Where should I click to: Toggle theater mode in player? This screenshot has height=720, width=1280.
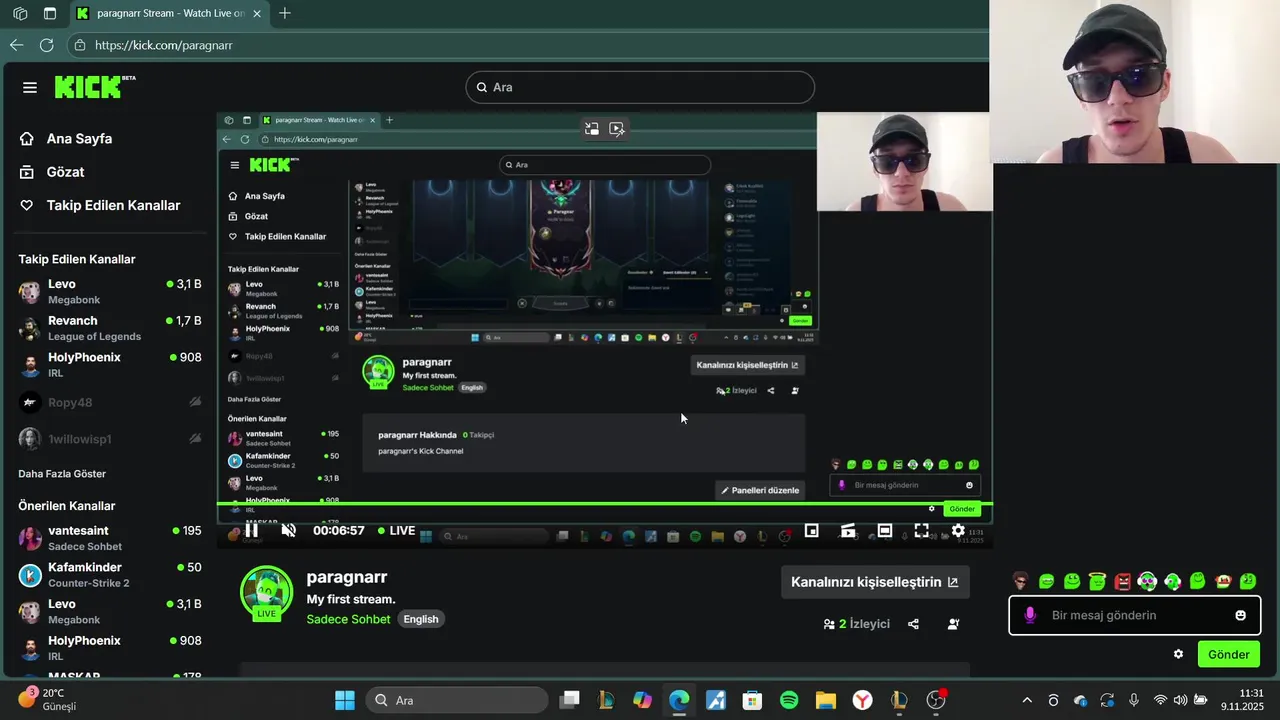[x=885, y=530]
